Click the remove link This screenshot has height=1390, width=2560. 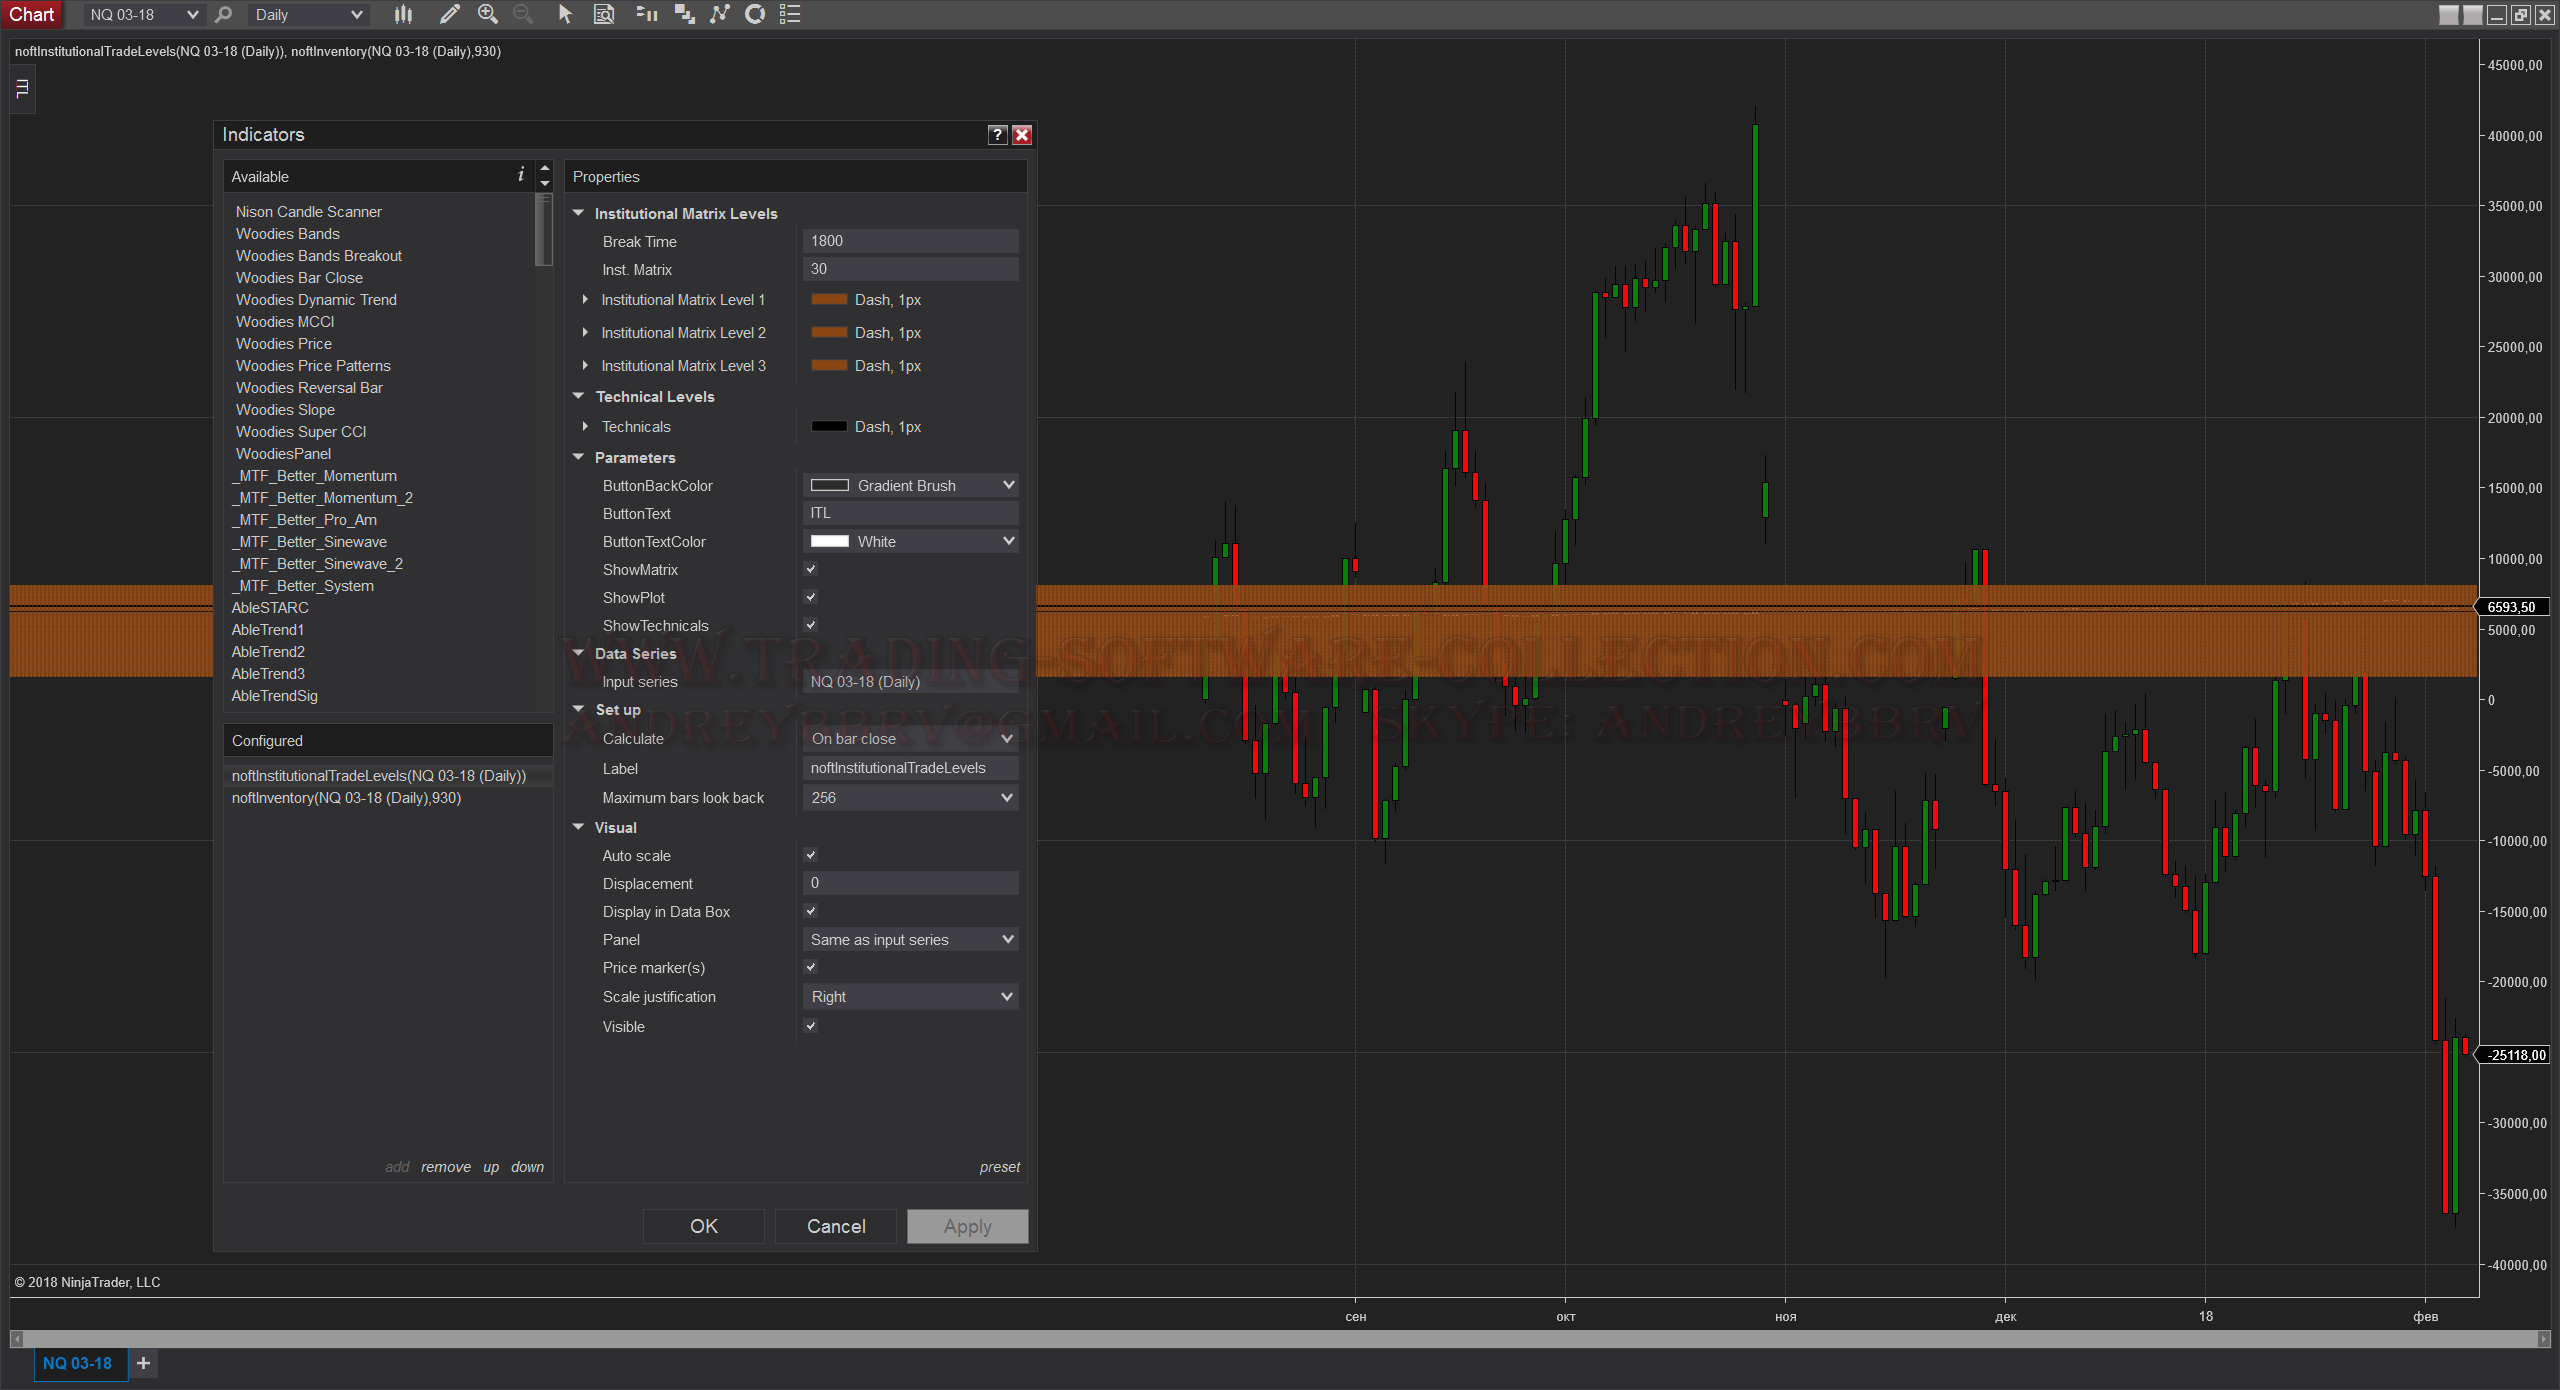[445, 1167]
